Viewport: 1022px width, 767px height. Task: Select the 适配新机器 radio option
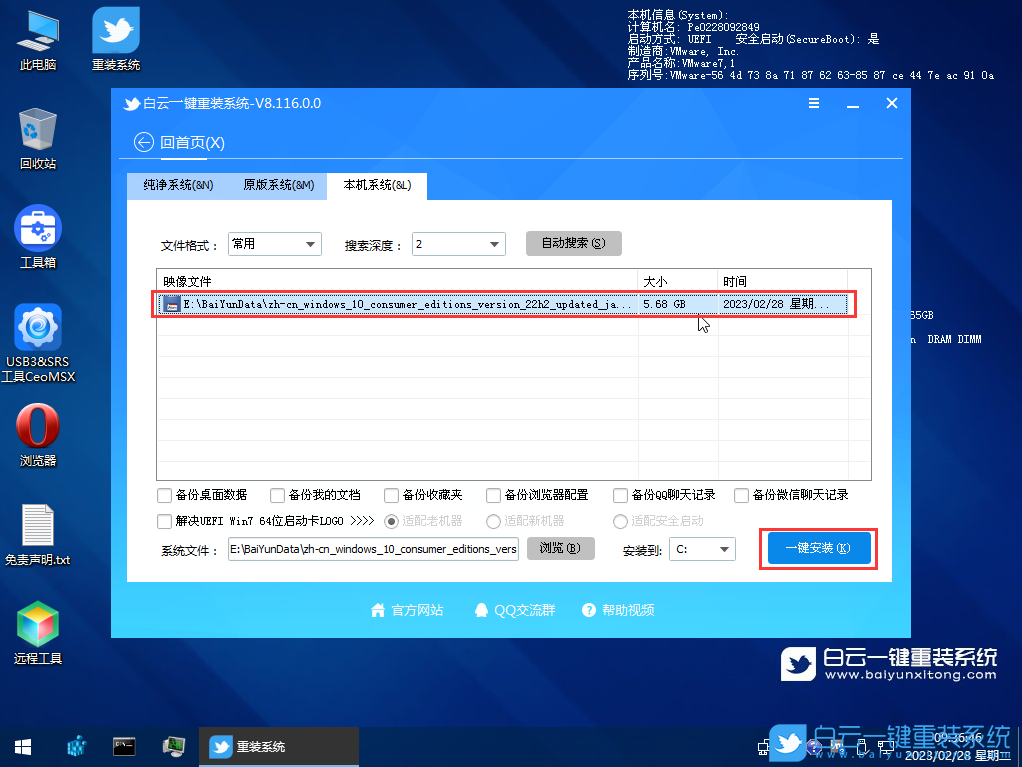click(x=493, y=520)
